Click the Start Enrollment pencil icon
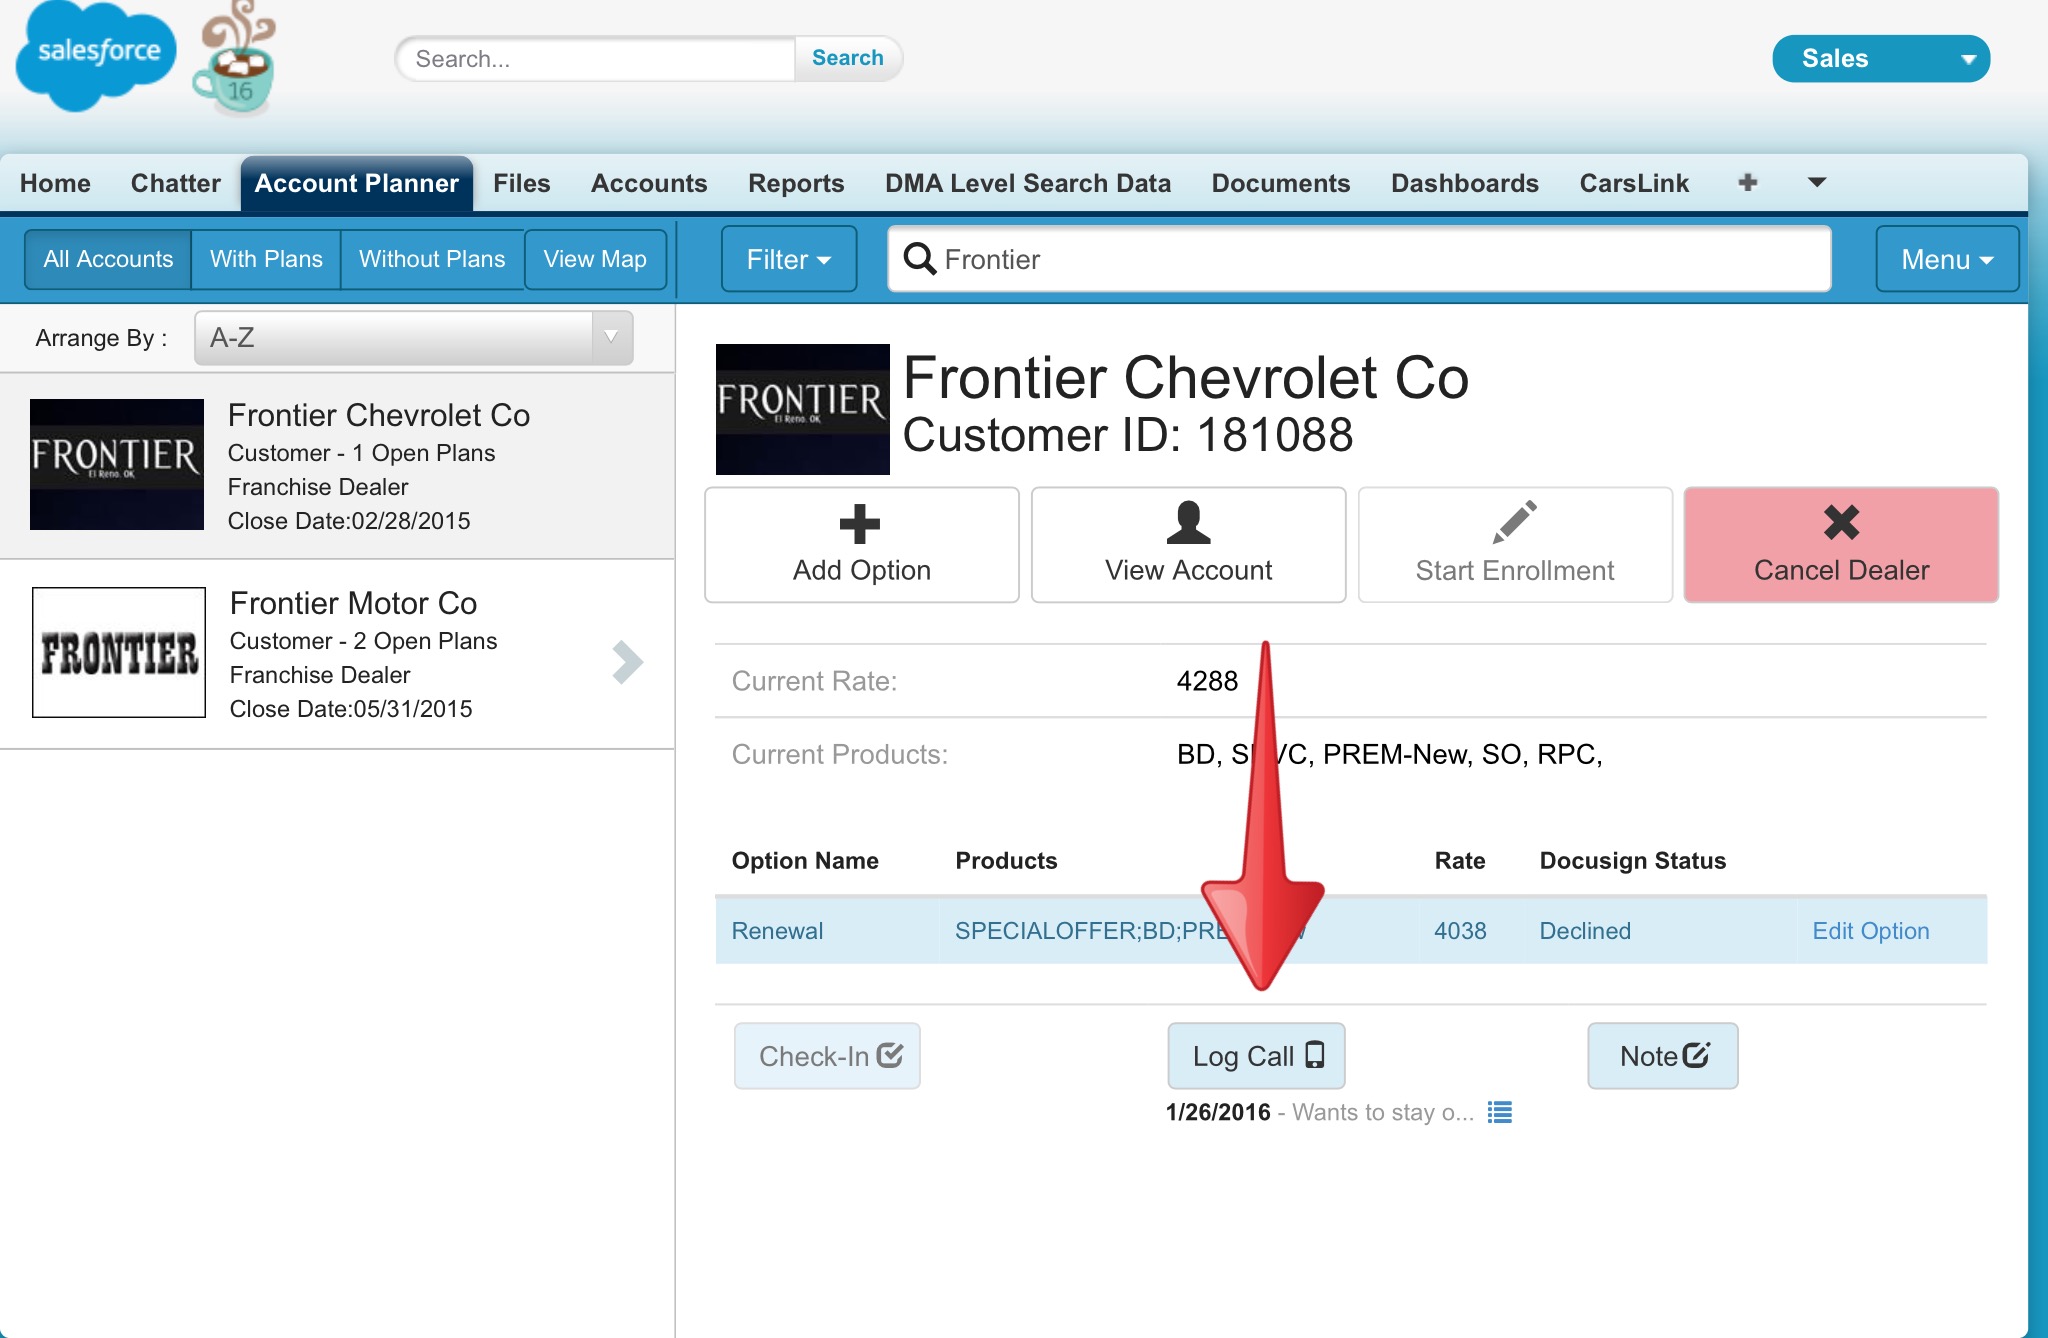This screenshot has height=1338, width=2048. [1514, 522]
